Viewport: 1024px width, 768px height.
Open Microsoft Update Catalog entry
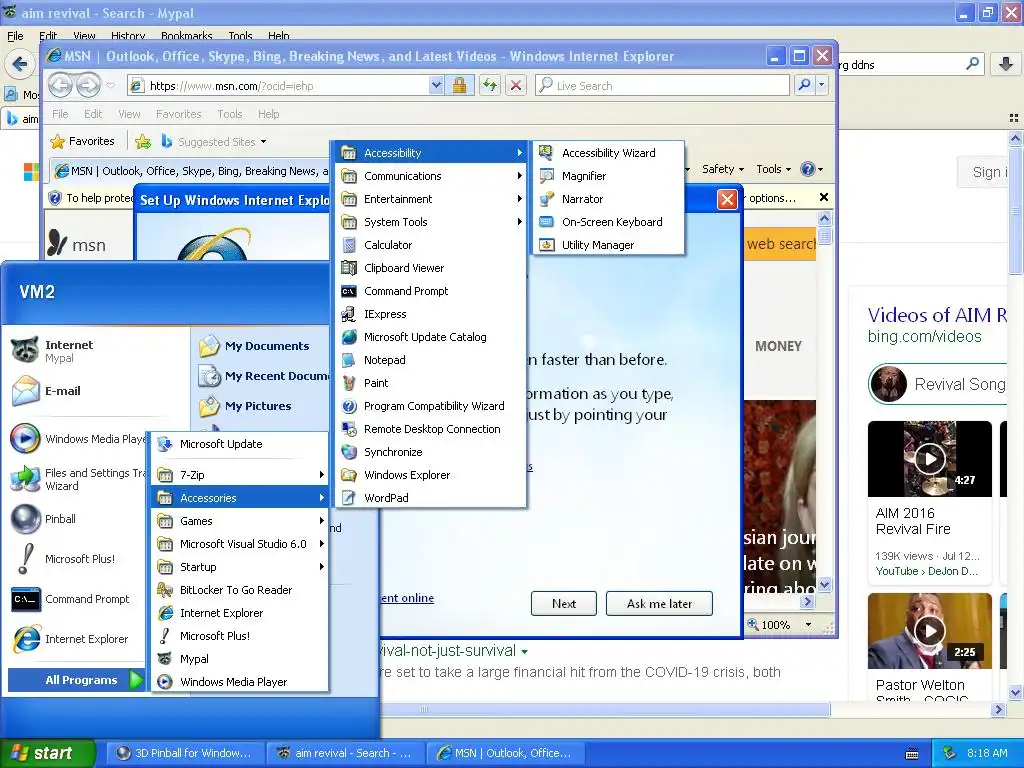[431, 337]
